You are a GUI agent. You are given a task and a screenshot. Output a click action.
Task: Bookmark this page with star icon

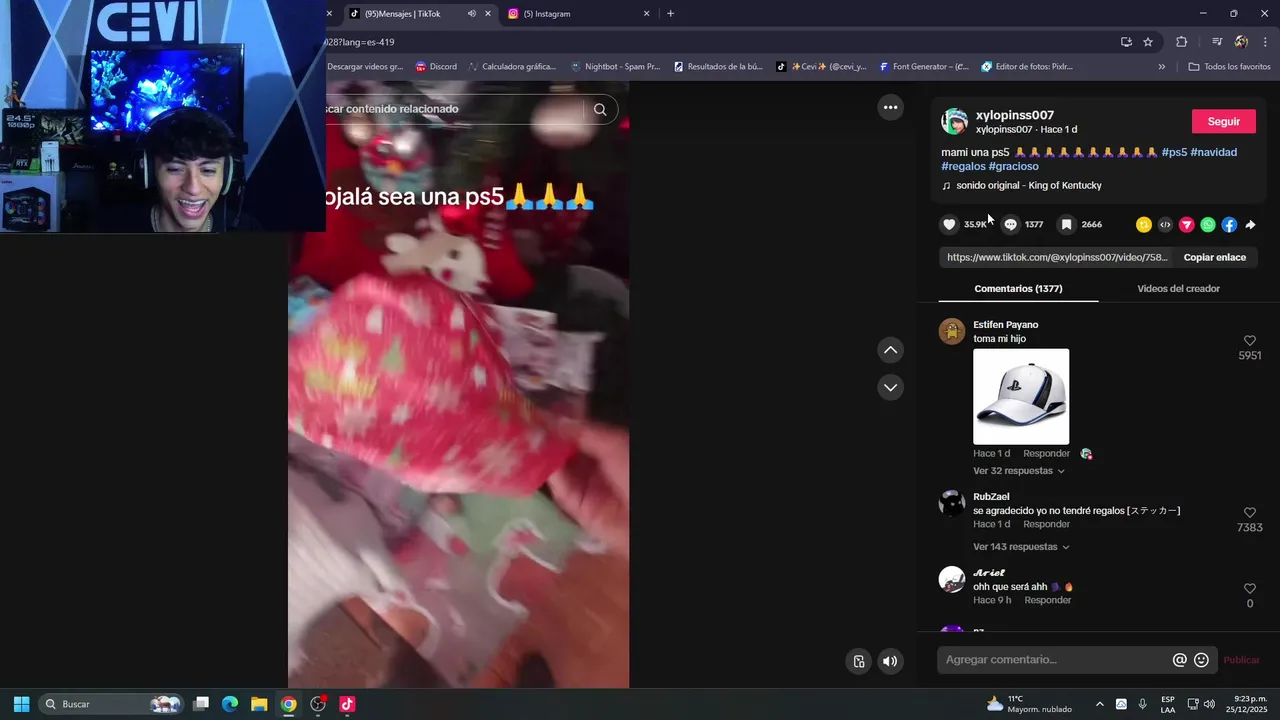coord(1148,42)
